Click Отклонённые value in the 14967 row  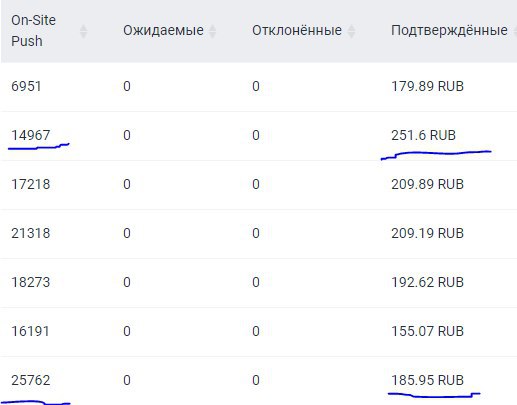coord(256,135)
